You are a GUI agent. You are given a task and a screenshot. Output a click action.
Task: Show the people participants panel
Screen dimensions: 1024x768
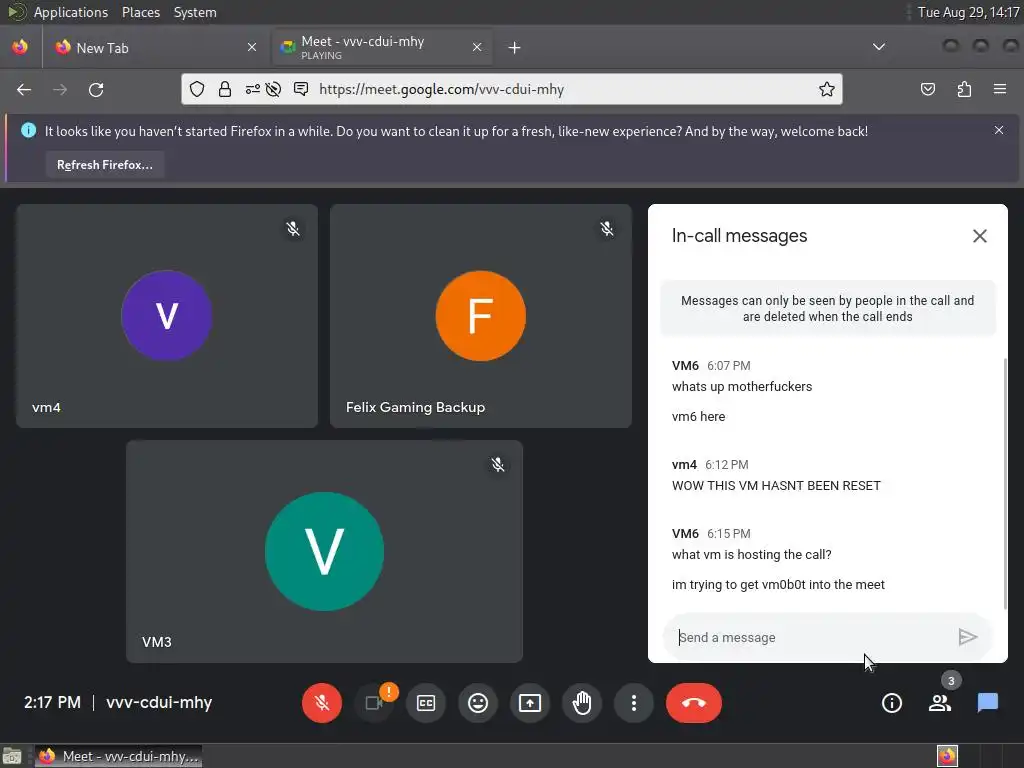pyautogui.click(x=940, y=703)
